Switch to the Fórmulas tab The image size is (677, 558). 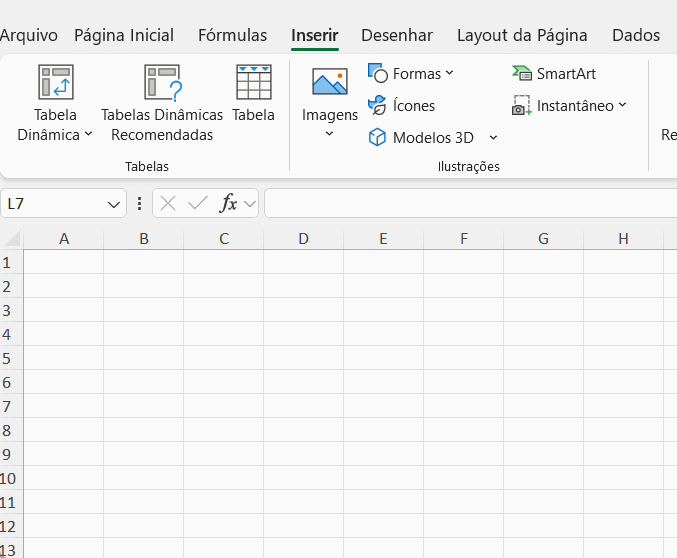(x=232, y=35)
